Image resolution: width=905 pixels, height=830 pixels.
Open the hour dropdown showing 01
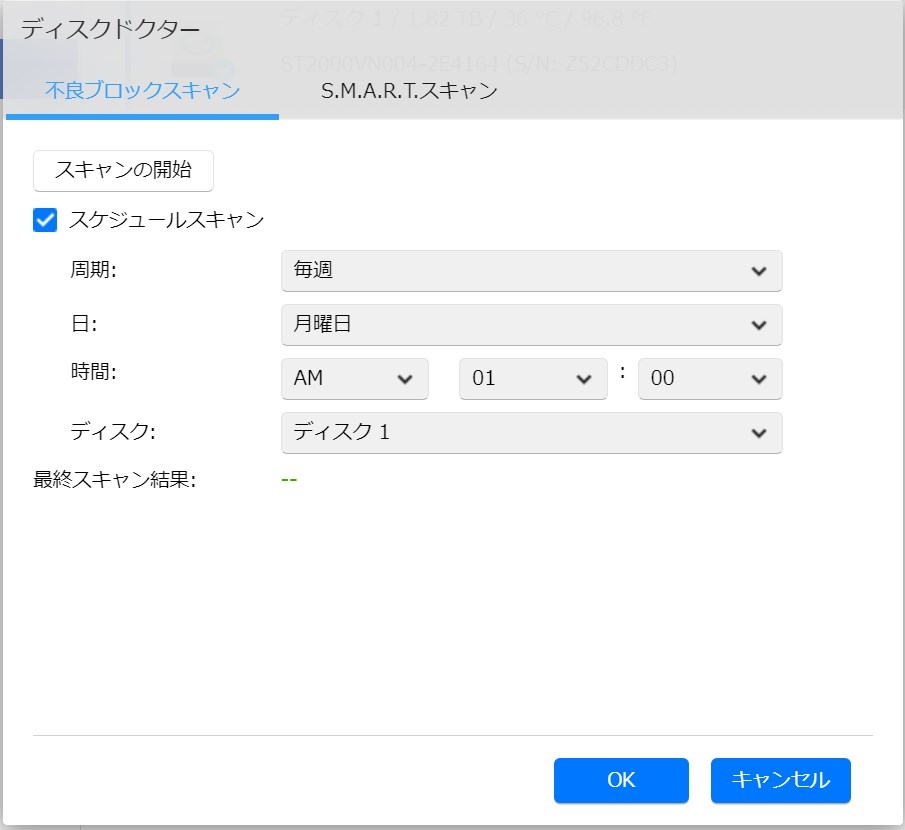(532, 379)
